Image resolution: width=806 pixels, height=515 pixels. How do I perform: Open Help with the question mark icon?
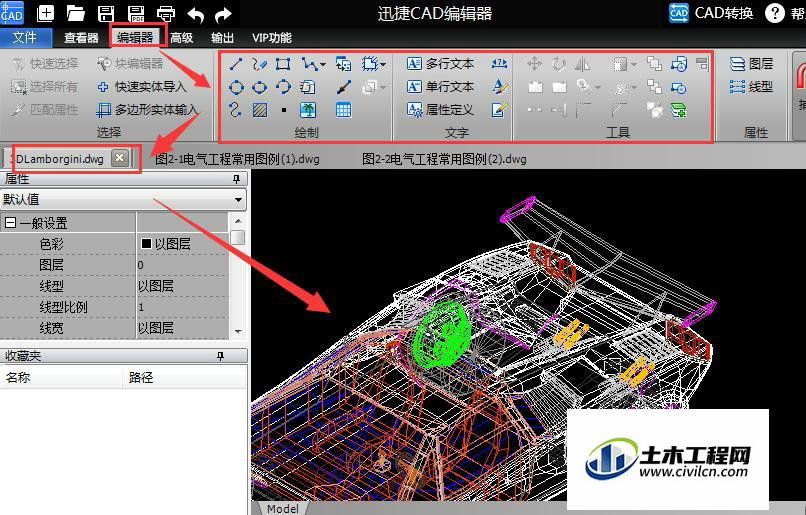click(775, 13)
